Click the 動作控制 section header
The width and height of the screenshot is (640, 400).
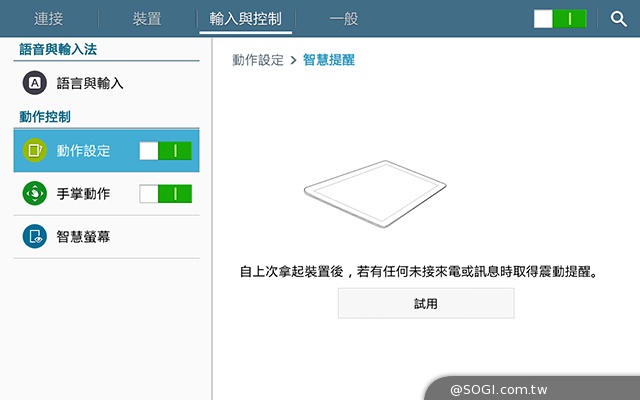[x=45, y=117]
